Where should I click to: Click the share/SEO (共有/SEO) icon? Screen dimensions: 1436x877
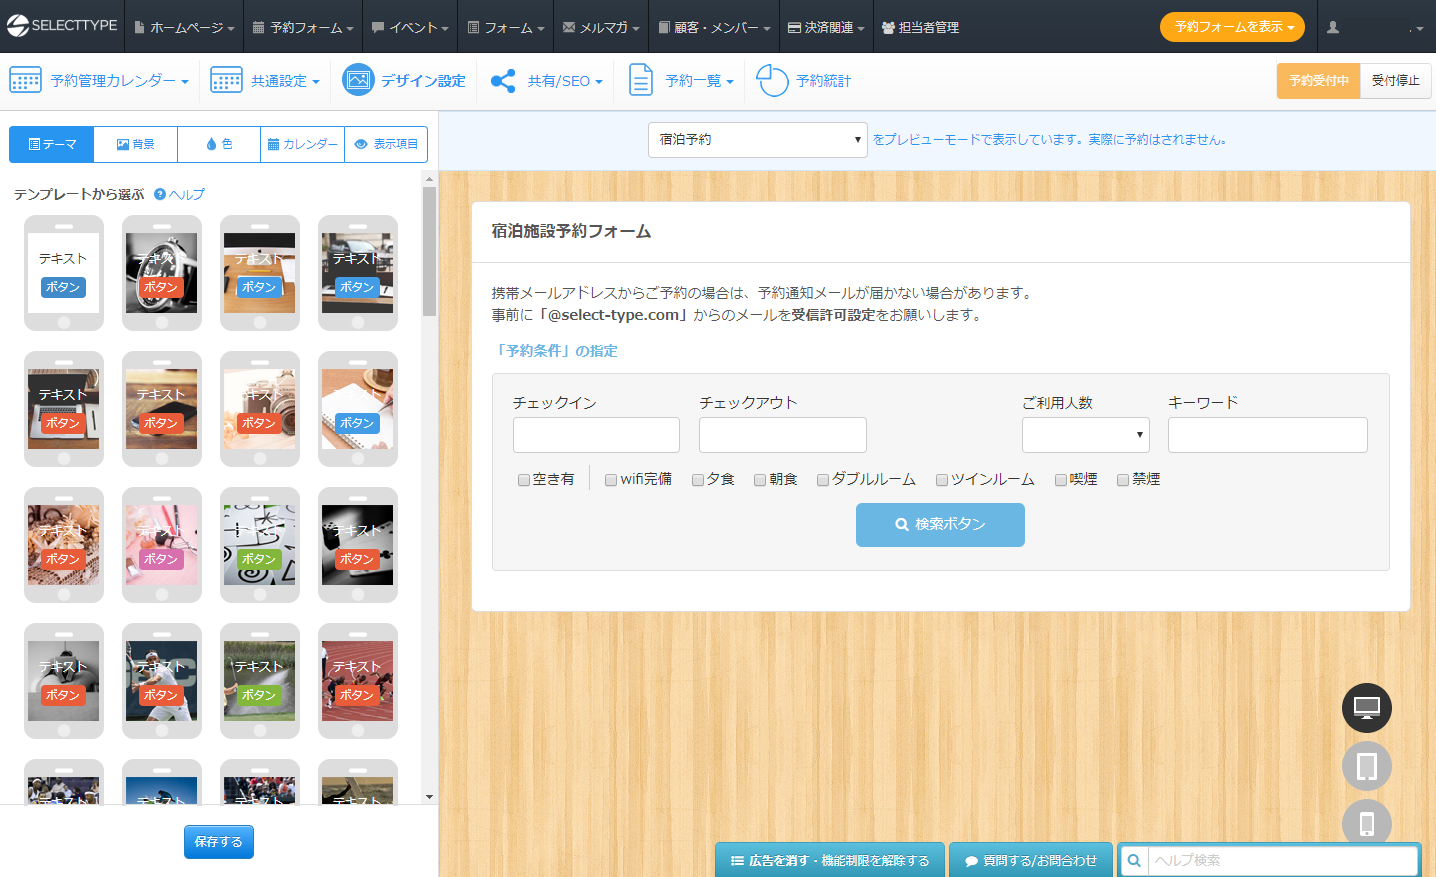click(503, 81)
